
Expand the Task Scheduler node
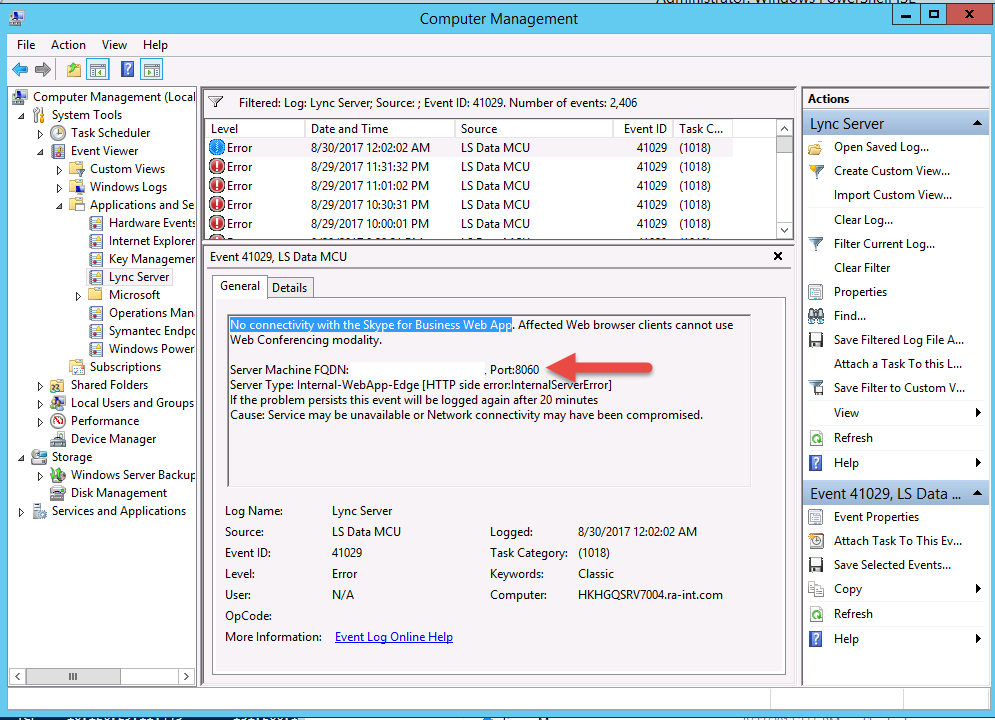tap(41, 134)
